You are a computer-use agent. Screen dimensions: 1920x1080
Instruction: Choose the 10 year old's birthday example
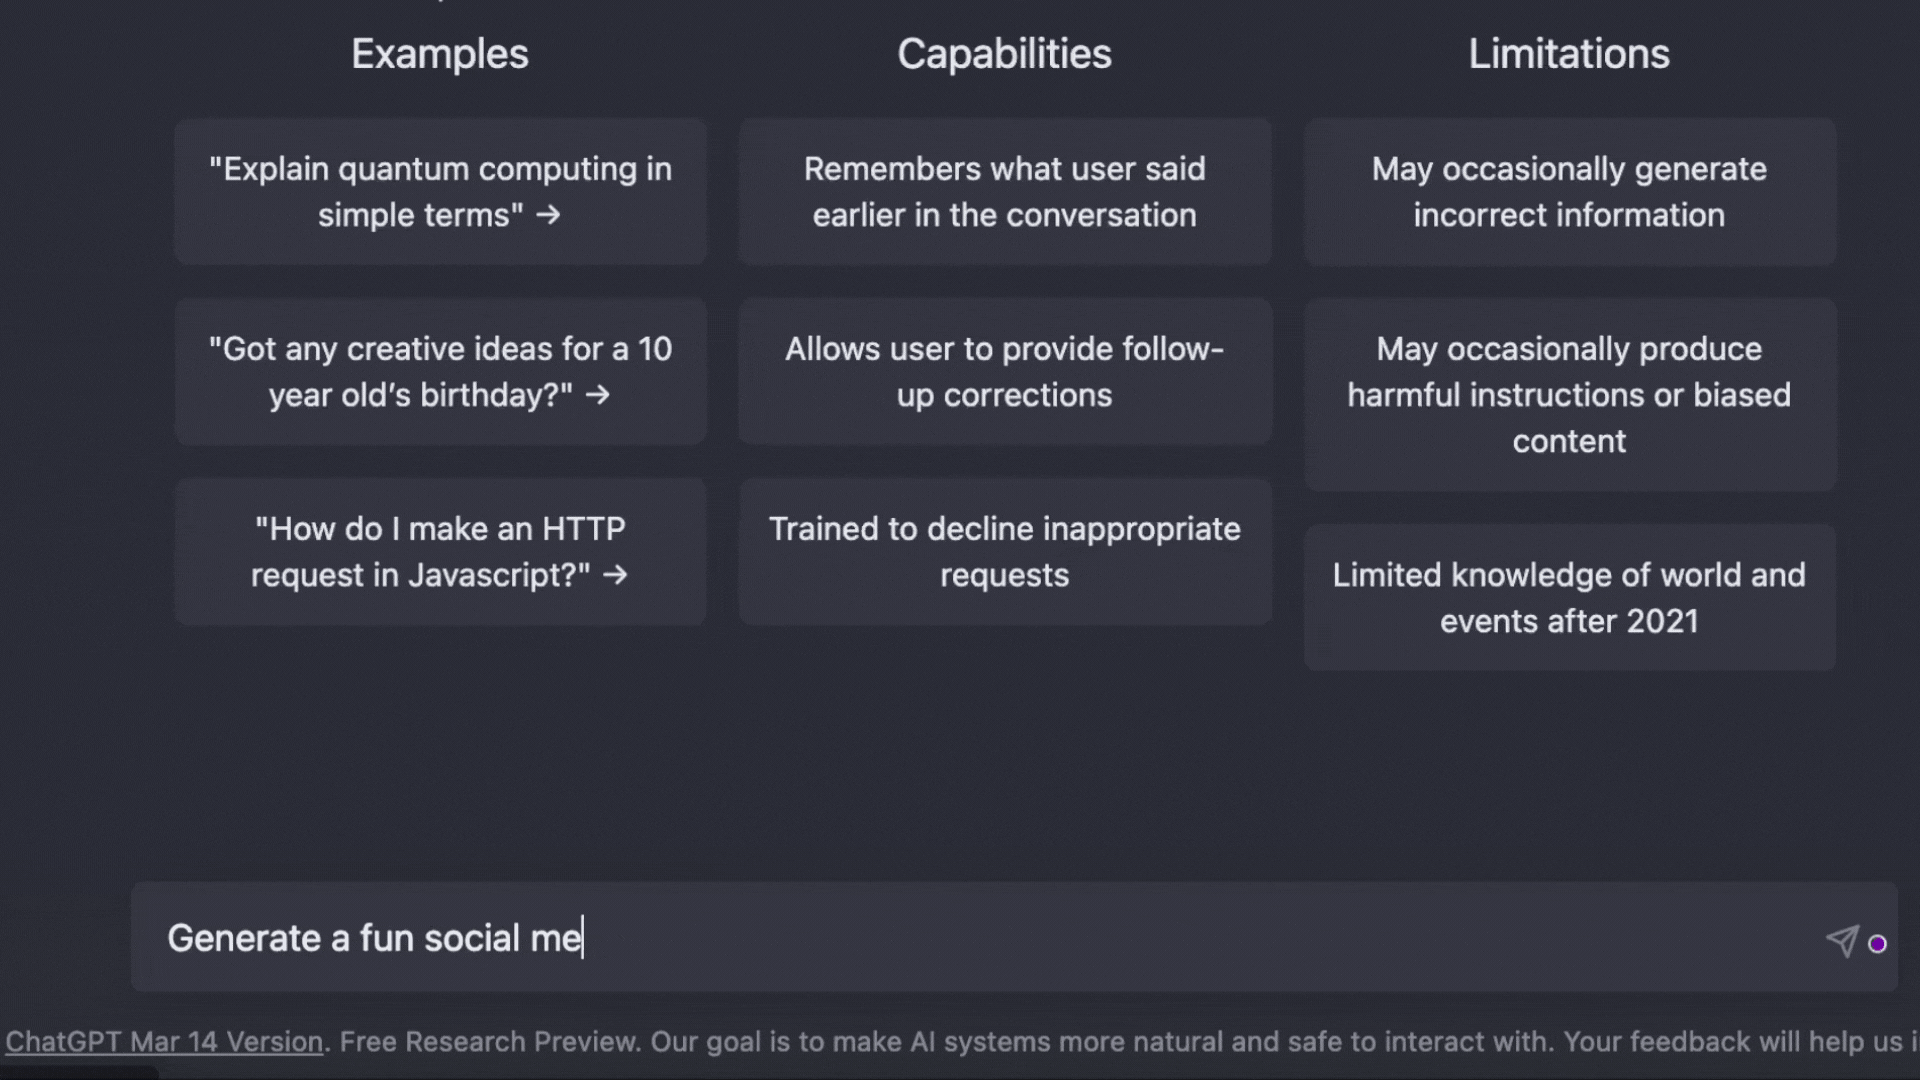(x=440, y=371)
